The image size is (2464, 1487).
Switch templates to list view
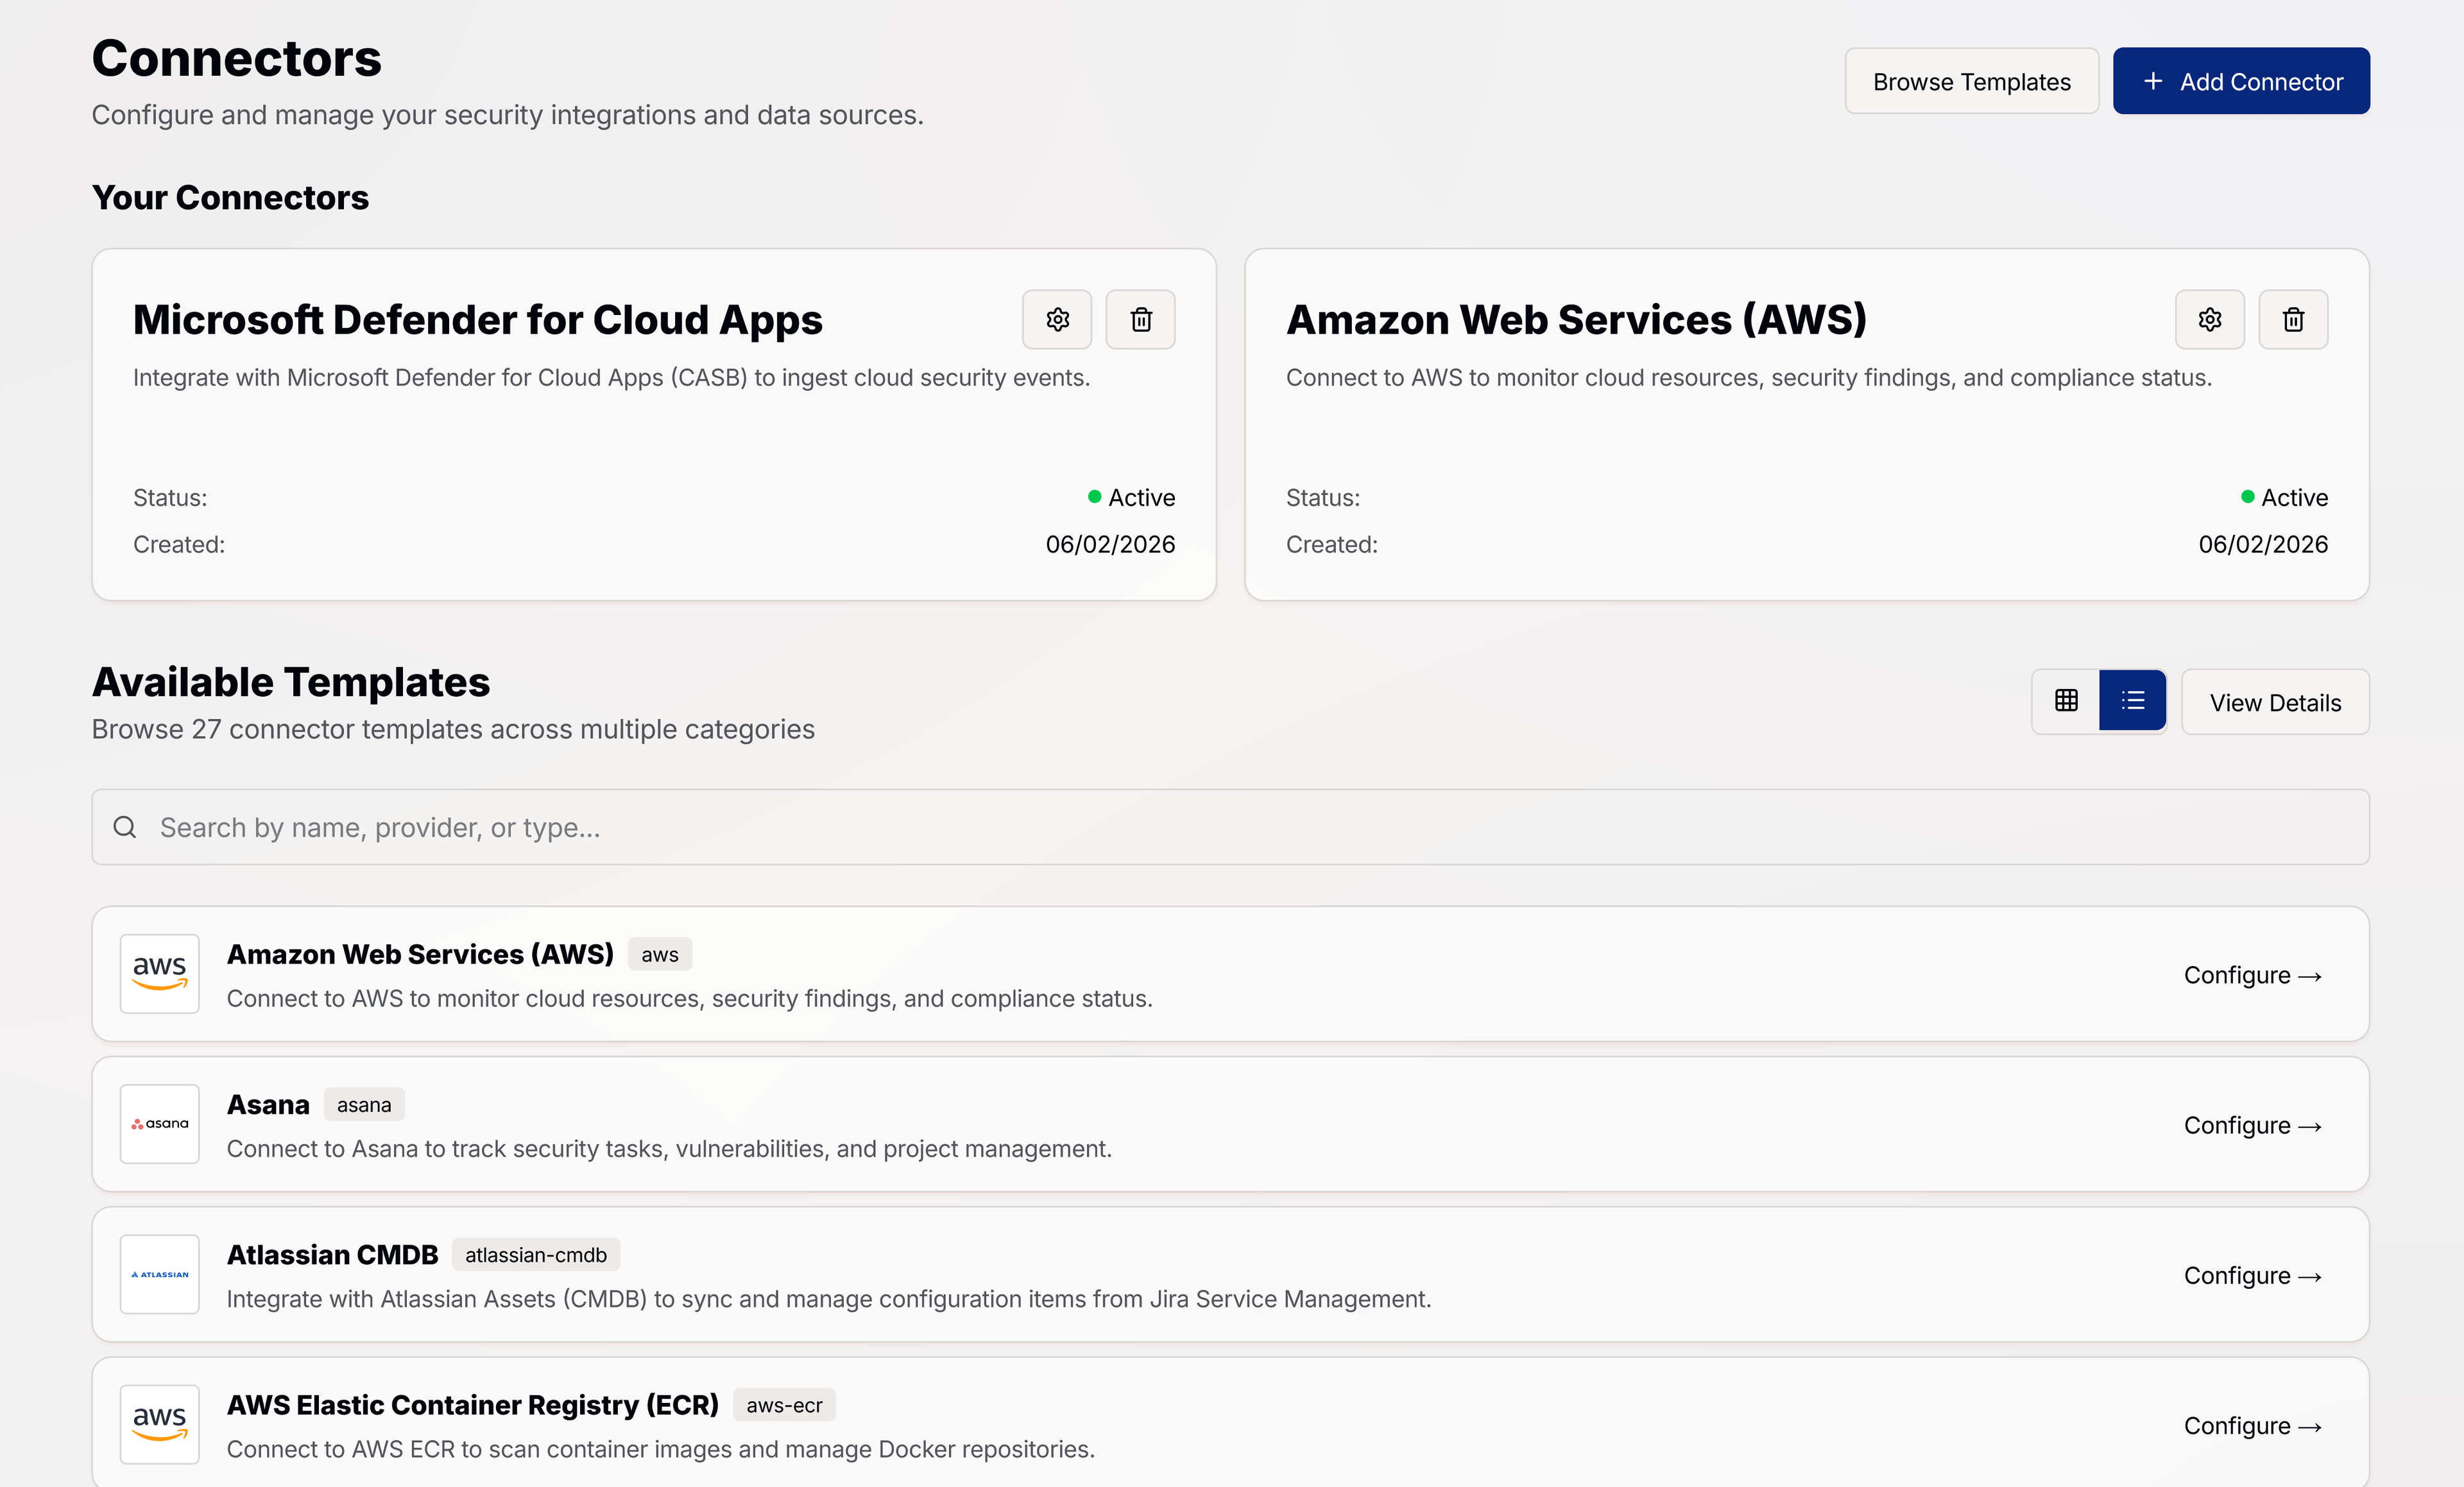pos(2132,701)
